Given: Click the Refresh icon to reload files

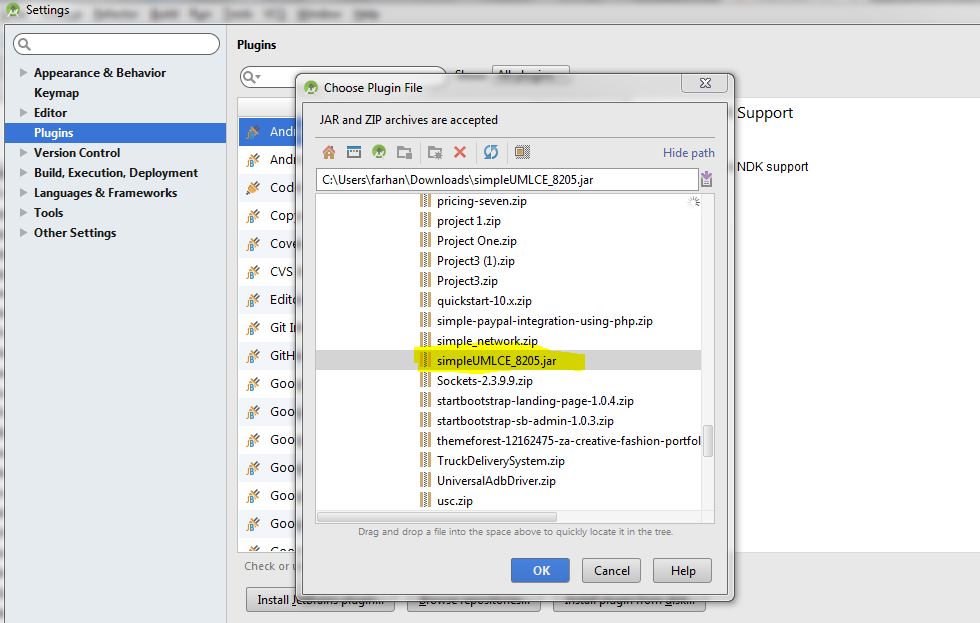Looking at the screenshot, I should coord(492,152).
